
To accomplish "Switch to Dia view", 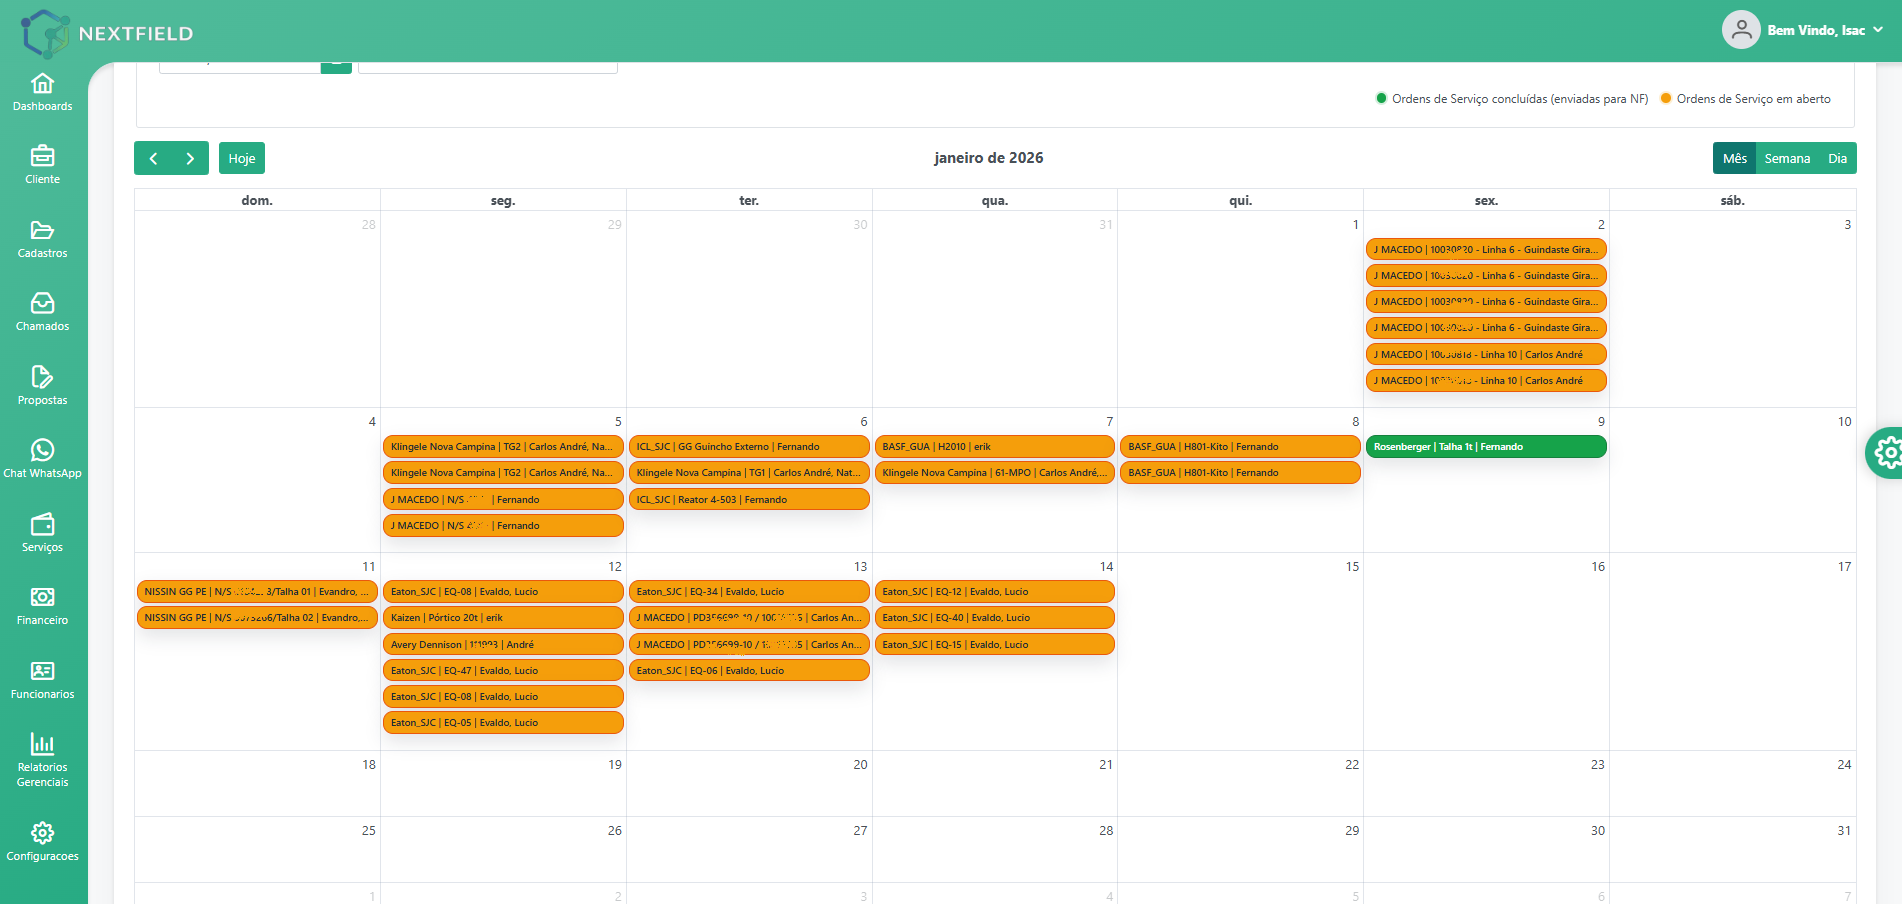I will pos(1837,158).
